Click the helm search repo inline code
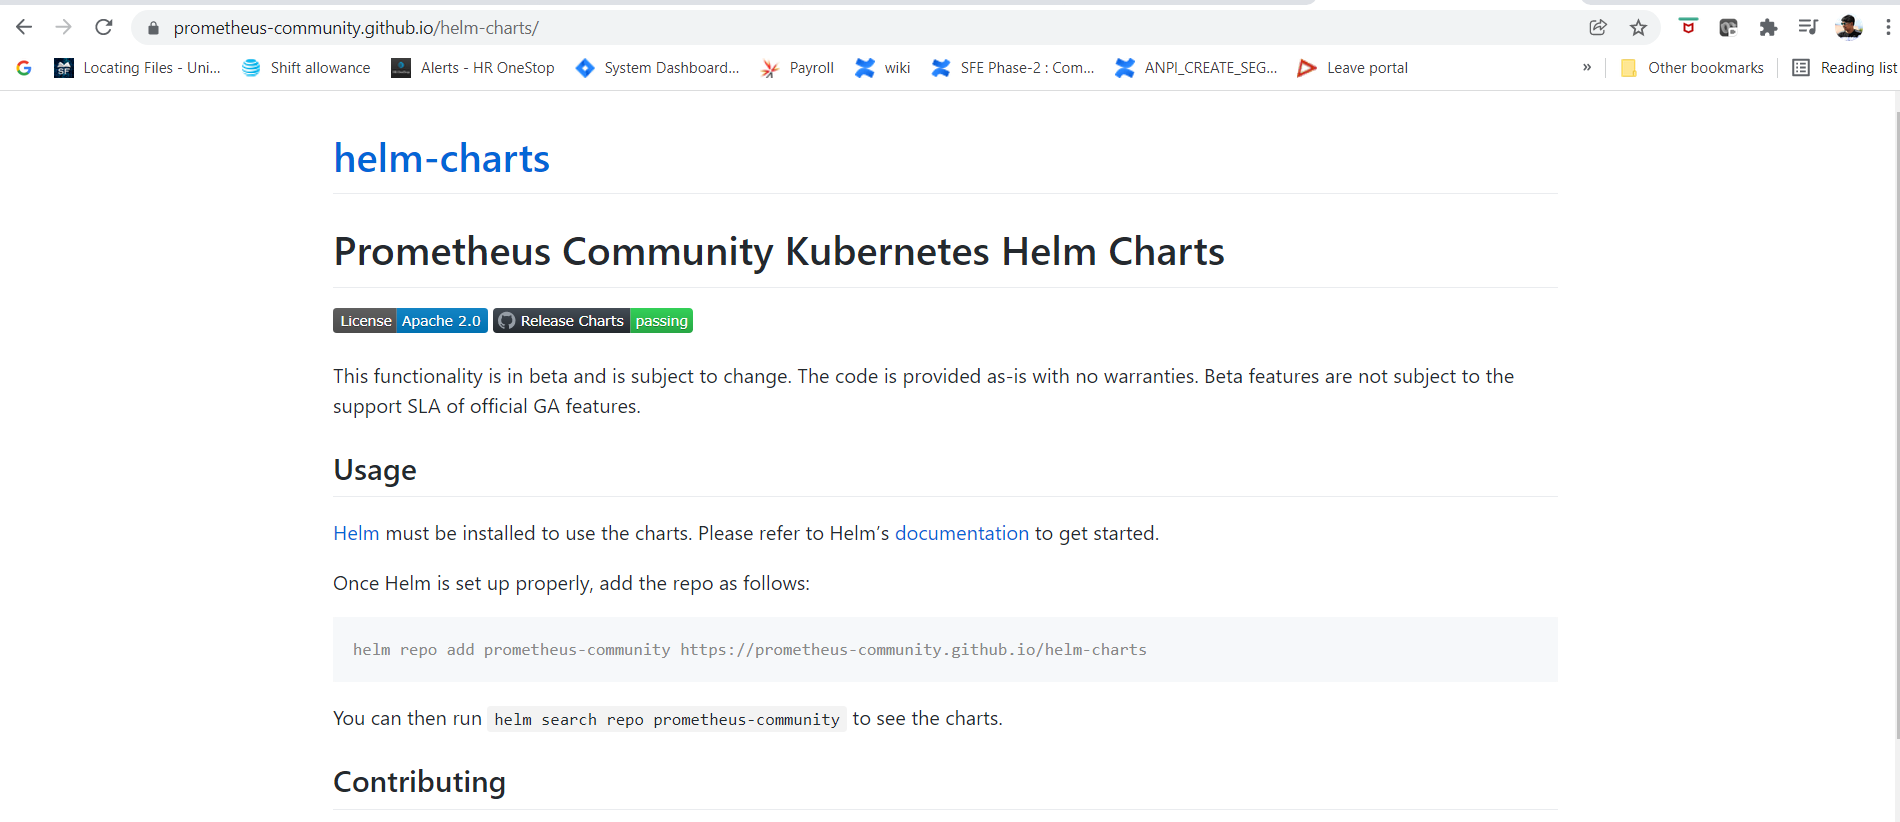This screenshot has width=1900, height=822. click(x=667, y=719)
